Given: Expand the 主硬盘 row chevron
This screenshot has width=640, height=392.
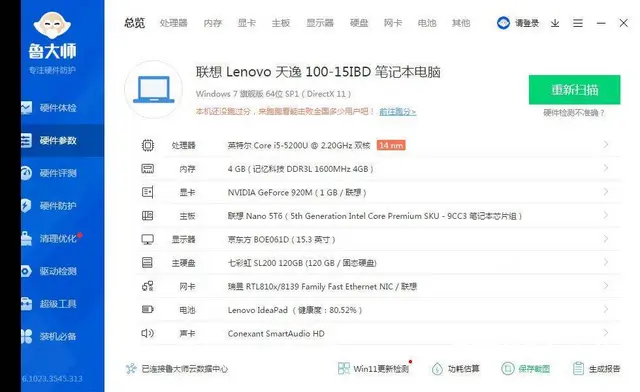Looking at the screenshot, I should [606, 262].
